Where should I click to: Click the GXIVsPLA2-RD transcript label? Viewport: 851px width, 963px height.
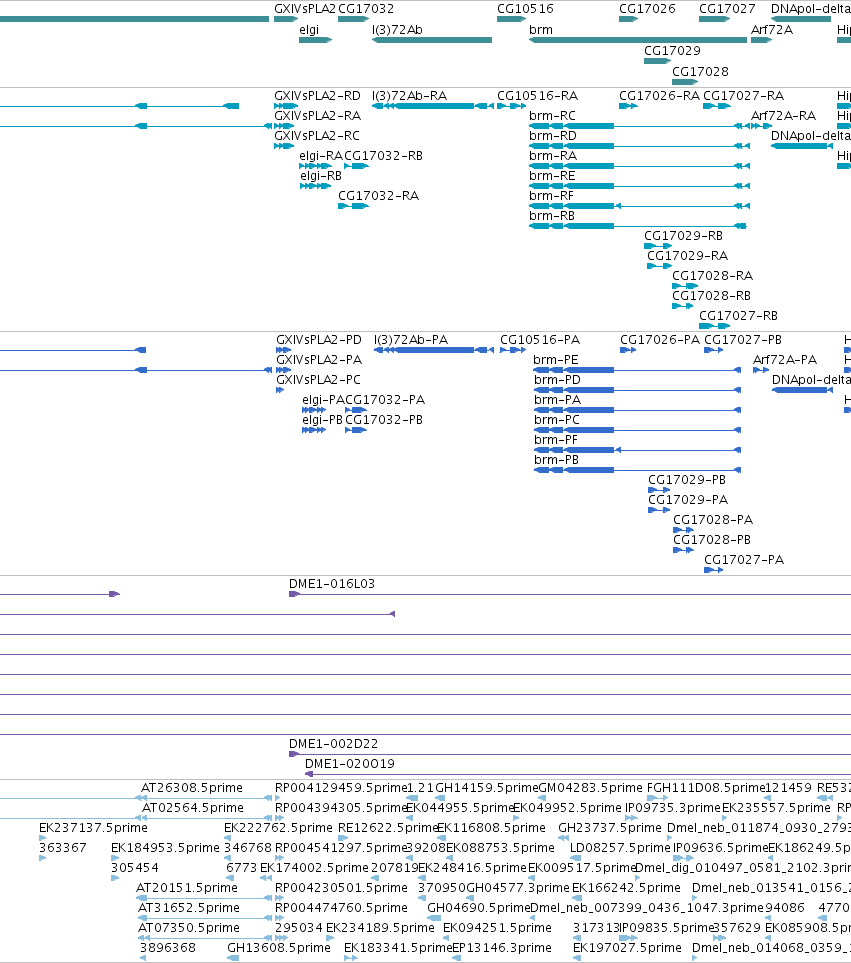(x=317, y=96)
